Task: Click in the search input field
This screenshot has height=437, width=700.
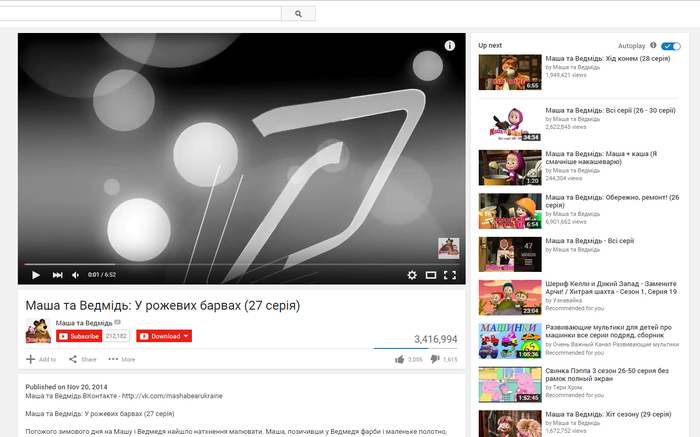Action: pyautogui.click(x=141, y=13)
